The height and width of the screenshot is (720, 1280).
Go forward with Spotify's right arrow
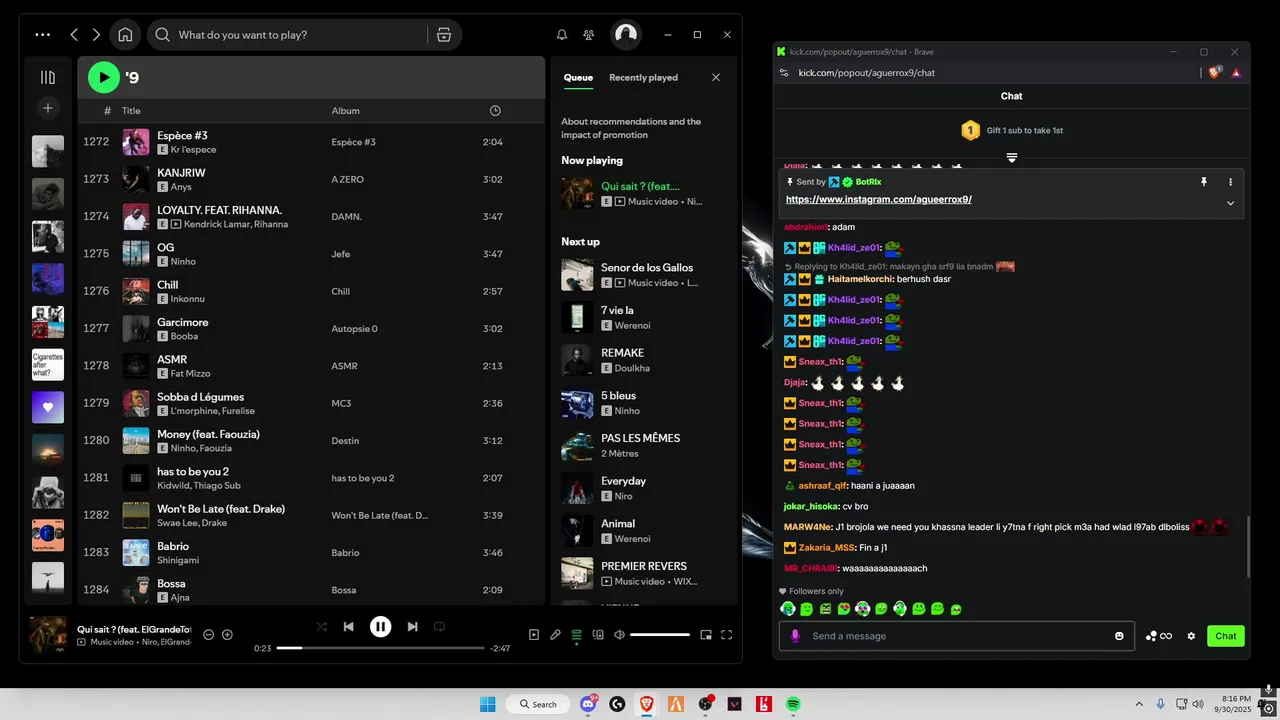coord(96,34)
